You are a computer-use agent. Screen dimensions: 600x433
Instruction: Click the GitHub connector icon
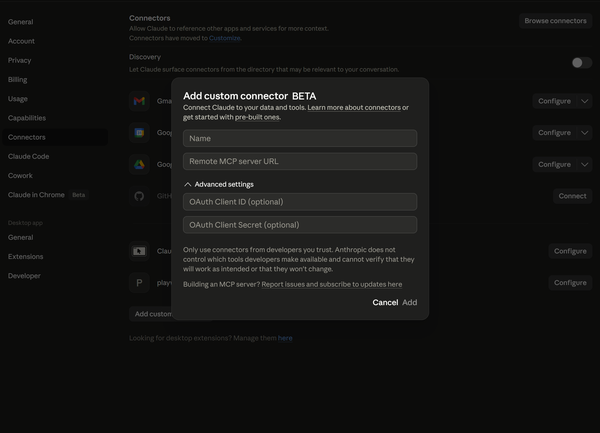point(139,196)
